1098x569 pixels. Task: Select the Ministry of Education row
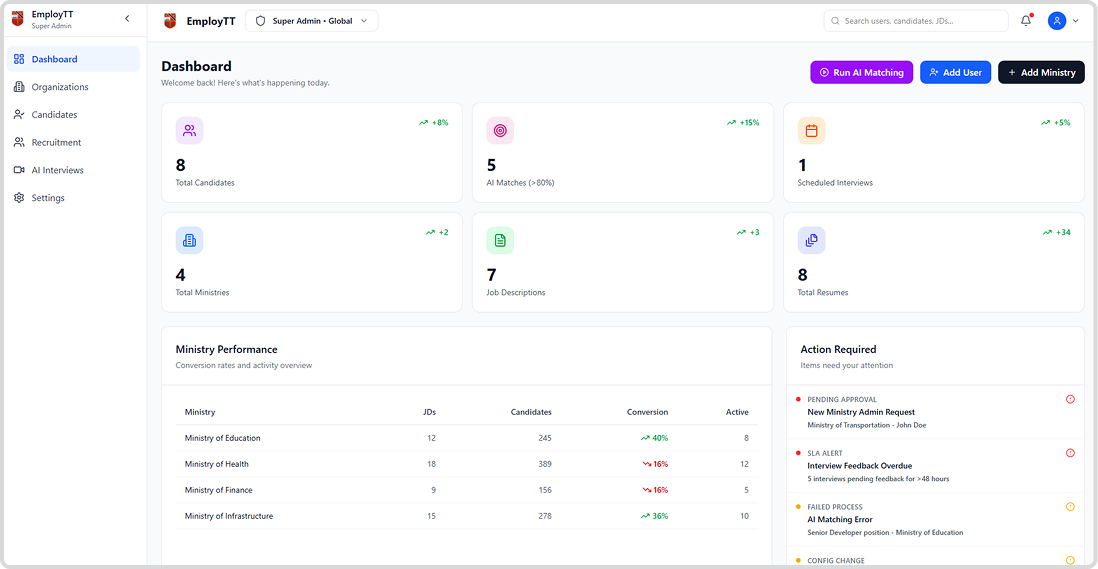point(466,438)
